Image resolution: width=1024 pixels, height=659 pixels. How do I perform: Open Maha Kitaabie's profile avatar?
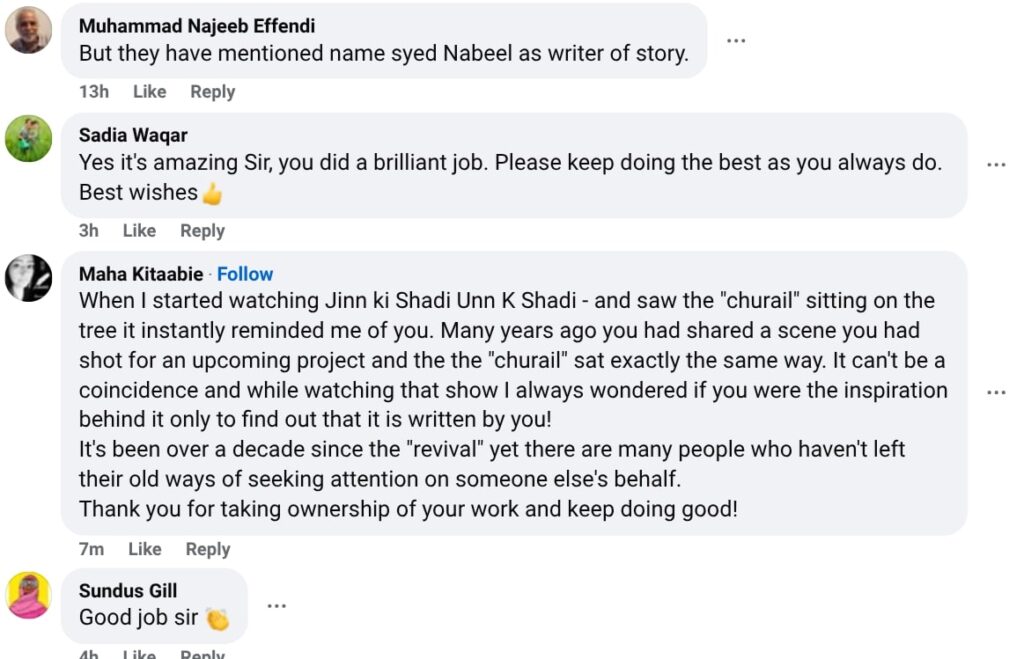[x=28, y=277]
